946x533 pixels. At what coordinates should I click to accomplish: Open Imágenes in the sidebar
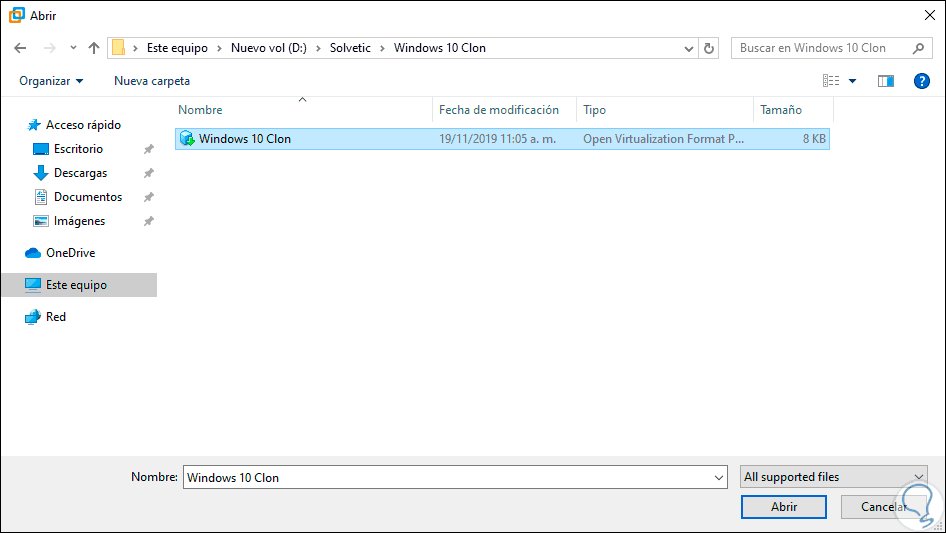(79, 222)
